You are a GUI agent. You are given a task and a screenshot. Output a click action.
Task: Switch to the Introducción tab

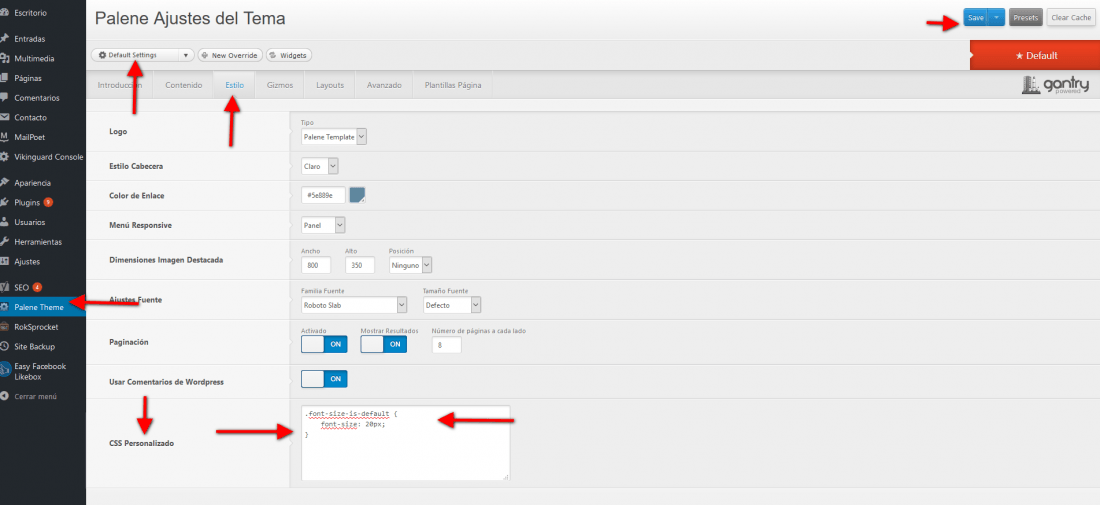tap(119, 85)
